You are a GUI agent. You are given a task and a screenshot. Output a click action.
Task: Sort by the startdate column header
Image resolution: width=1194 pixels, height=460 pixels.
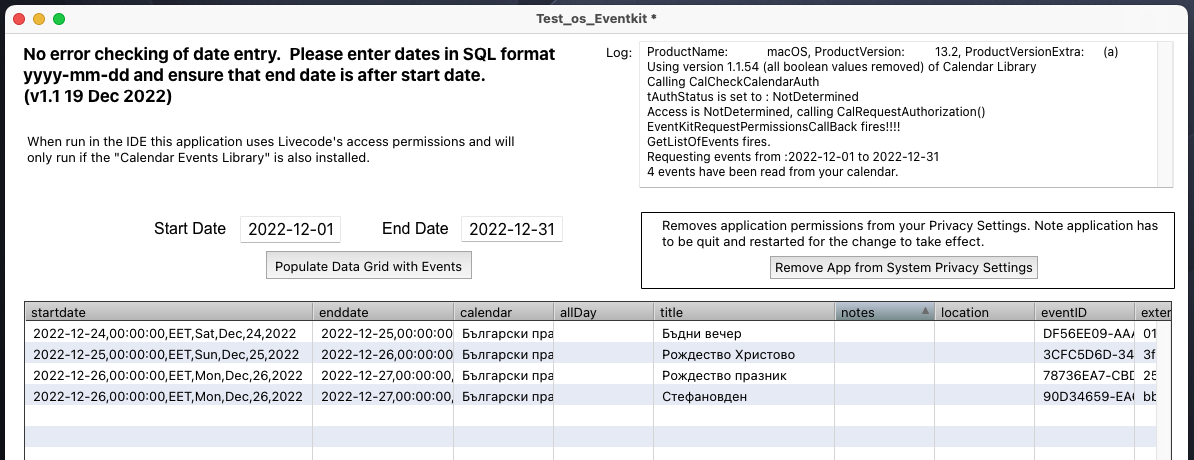(x=168, y=312)
